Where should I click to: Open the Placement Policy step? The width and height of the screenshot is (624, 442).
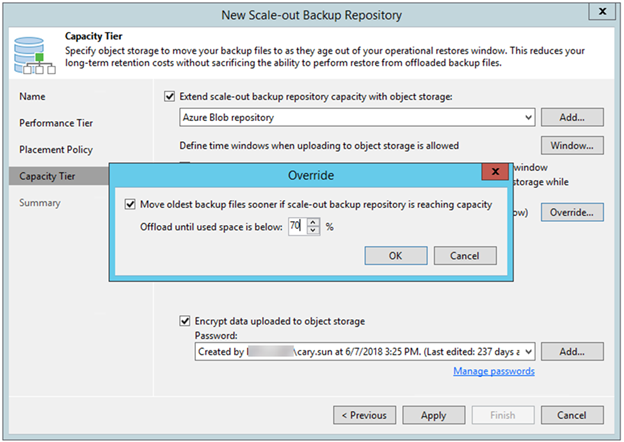coord(56,149)
